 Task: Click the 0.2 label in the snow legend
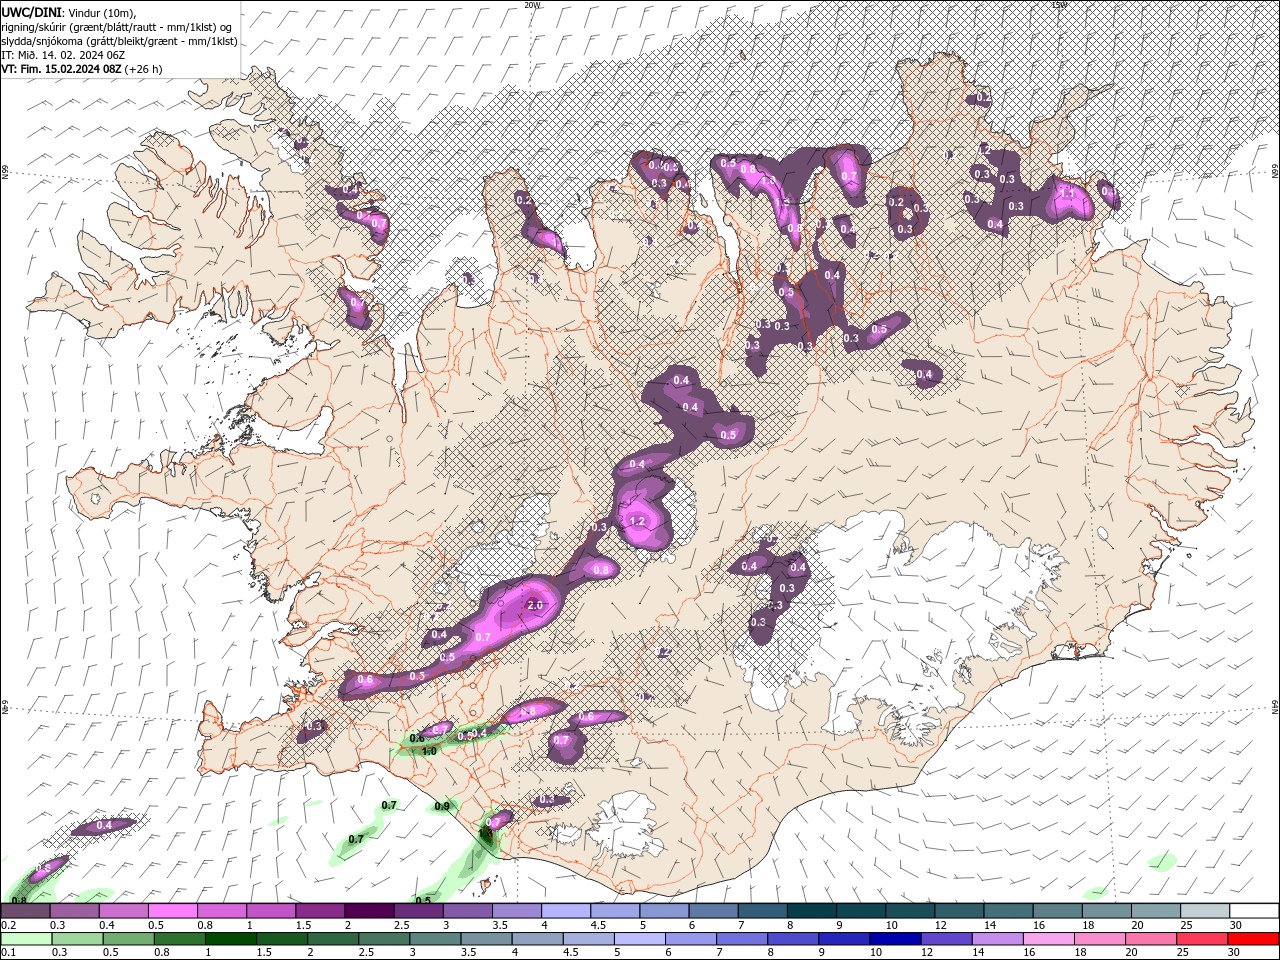pyautogui.click(x=7, y=925)
